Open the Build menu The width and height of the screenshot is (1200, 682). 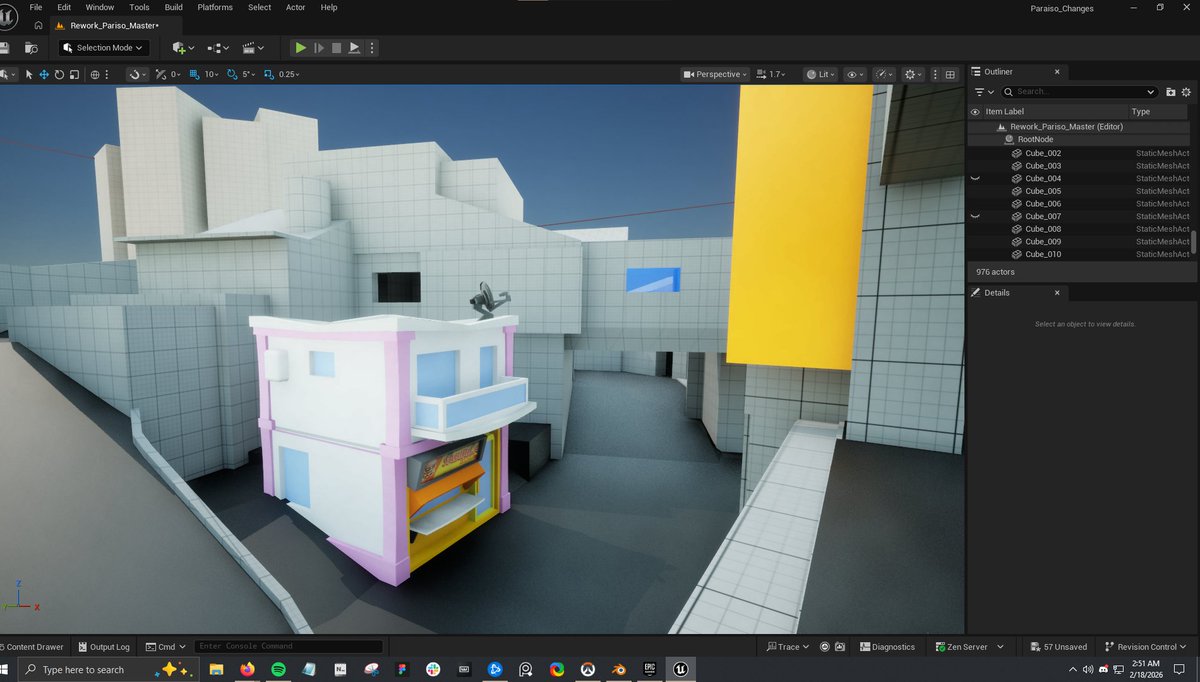click(x=174, y=8)
